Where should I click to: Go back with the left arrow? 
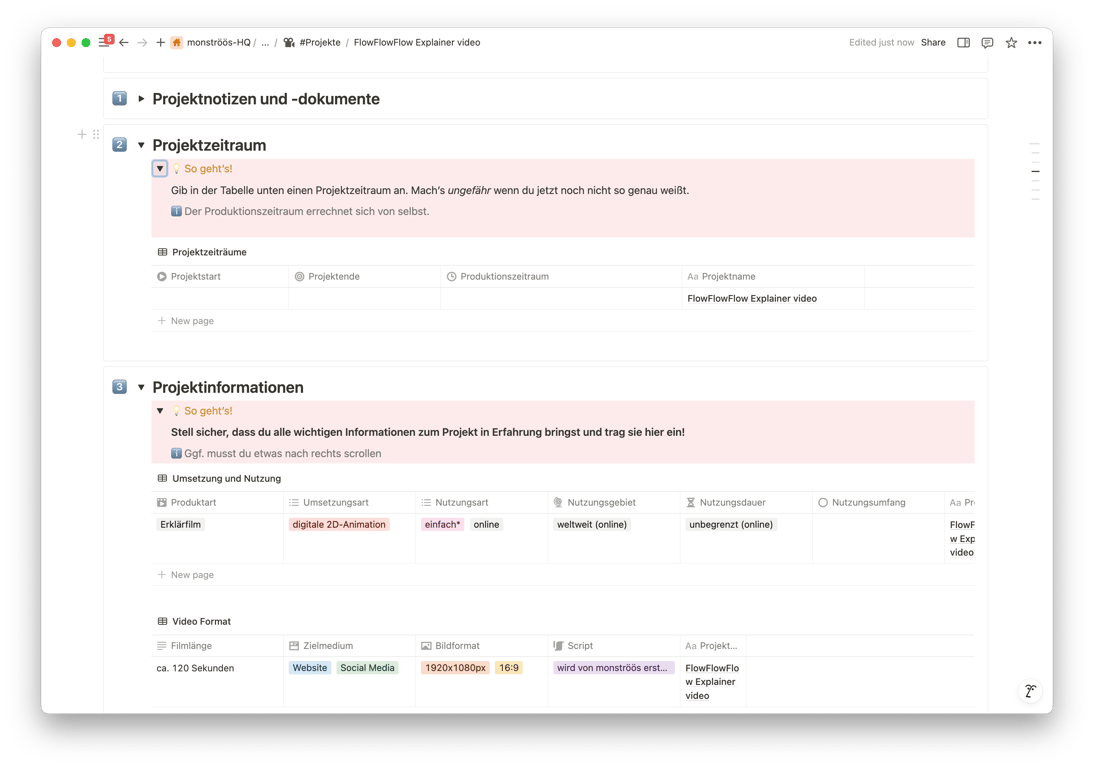pyautogui.click(x=124, y=43)
